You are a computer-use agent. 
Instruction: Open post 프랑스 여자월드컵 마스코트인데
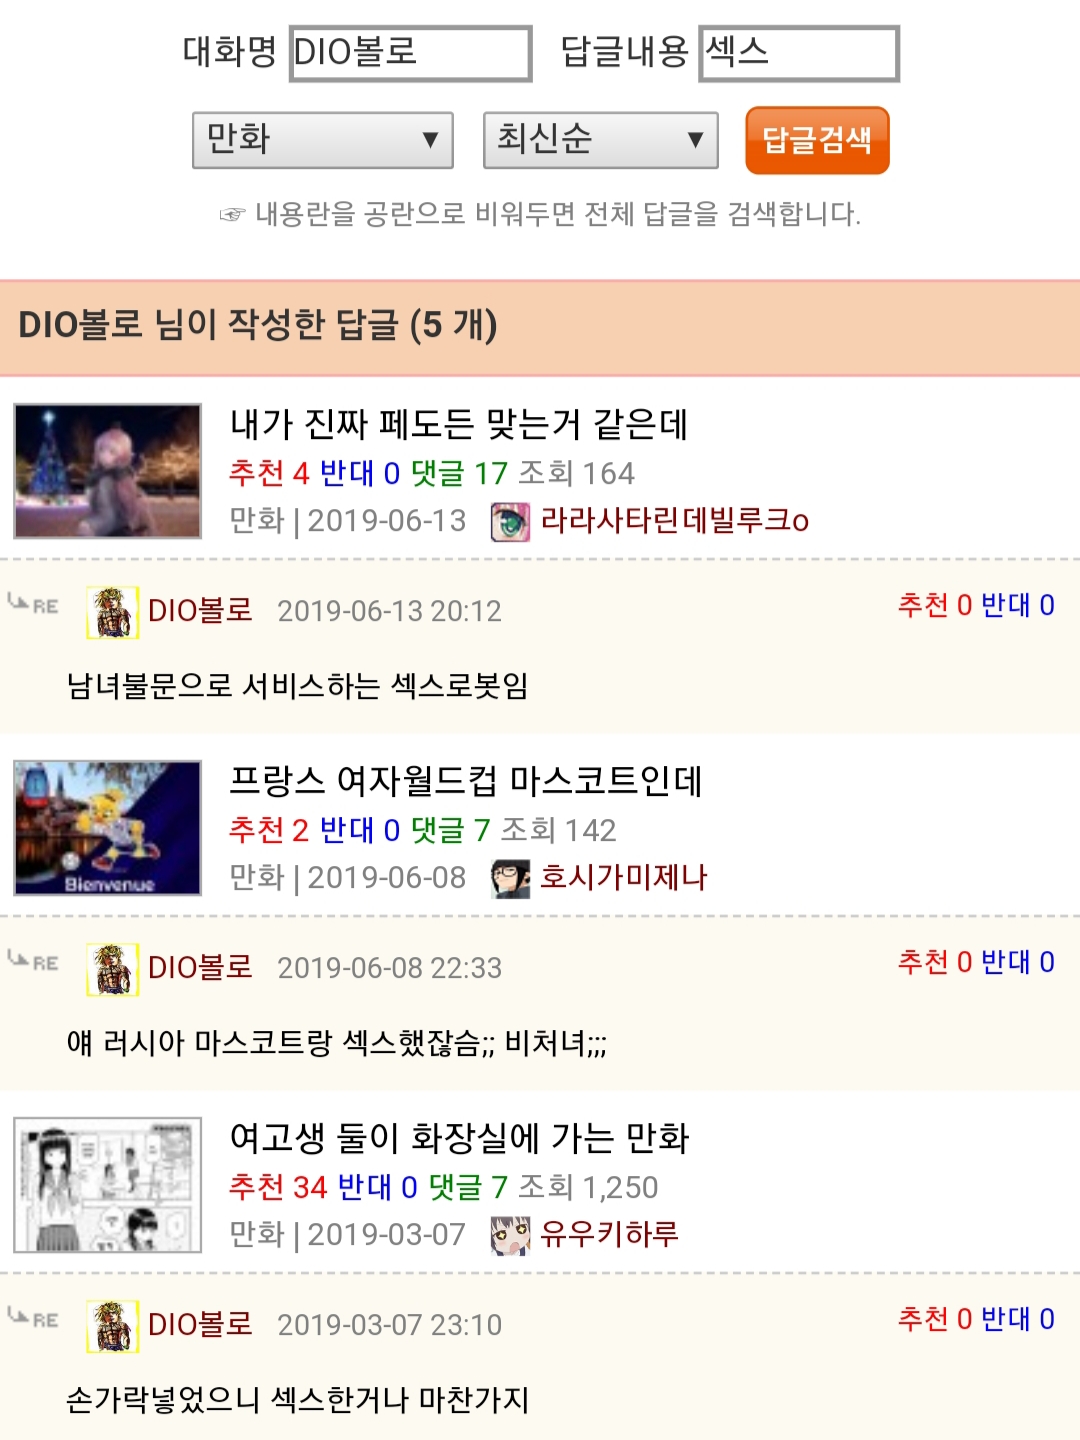pos(466,781)
